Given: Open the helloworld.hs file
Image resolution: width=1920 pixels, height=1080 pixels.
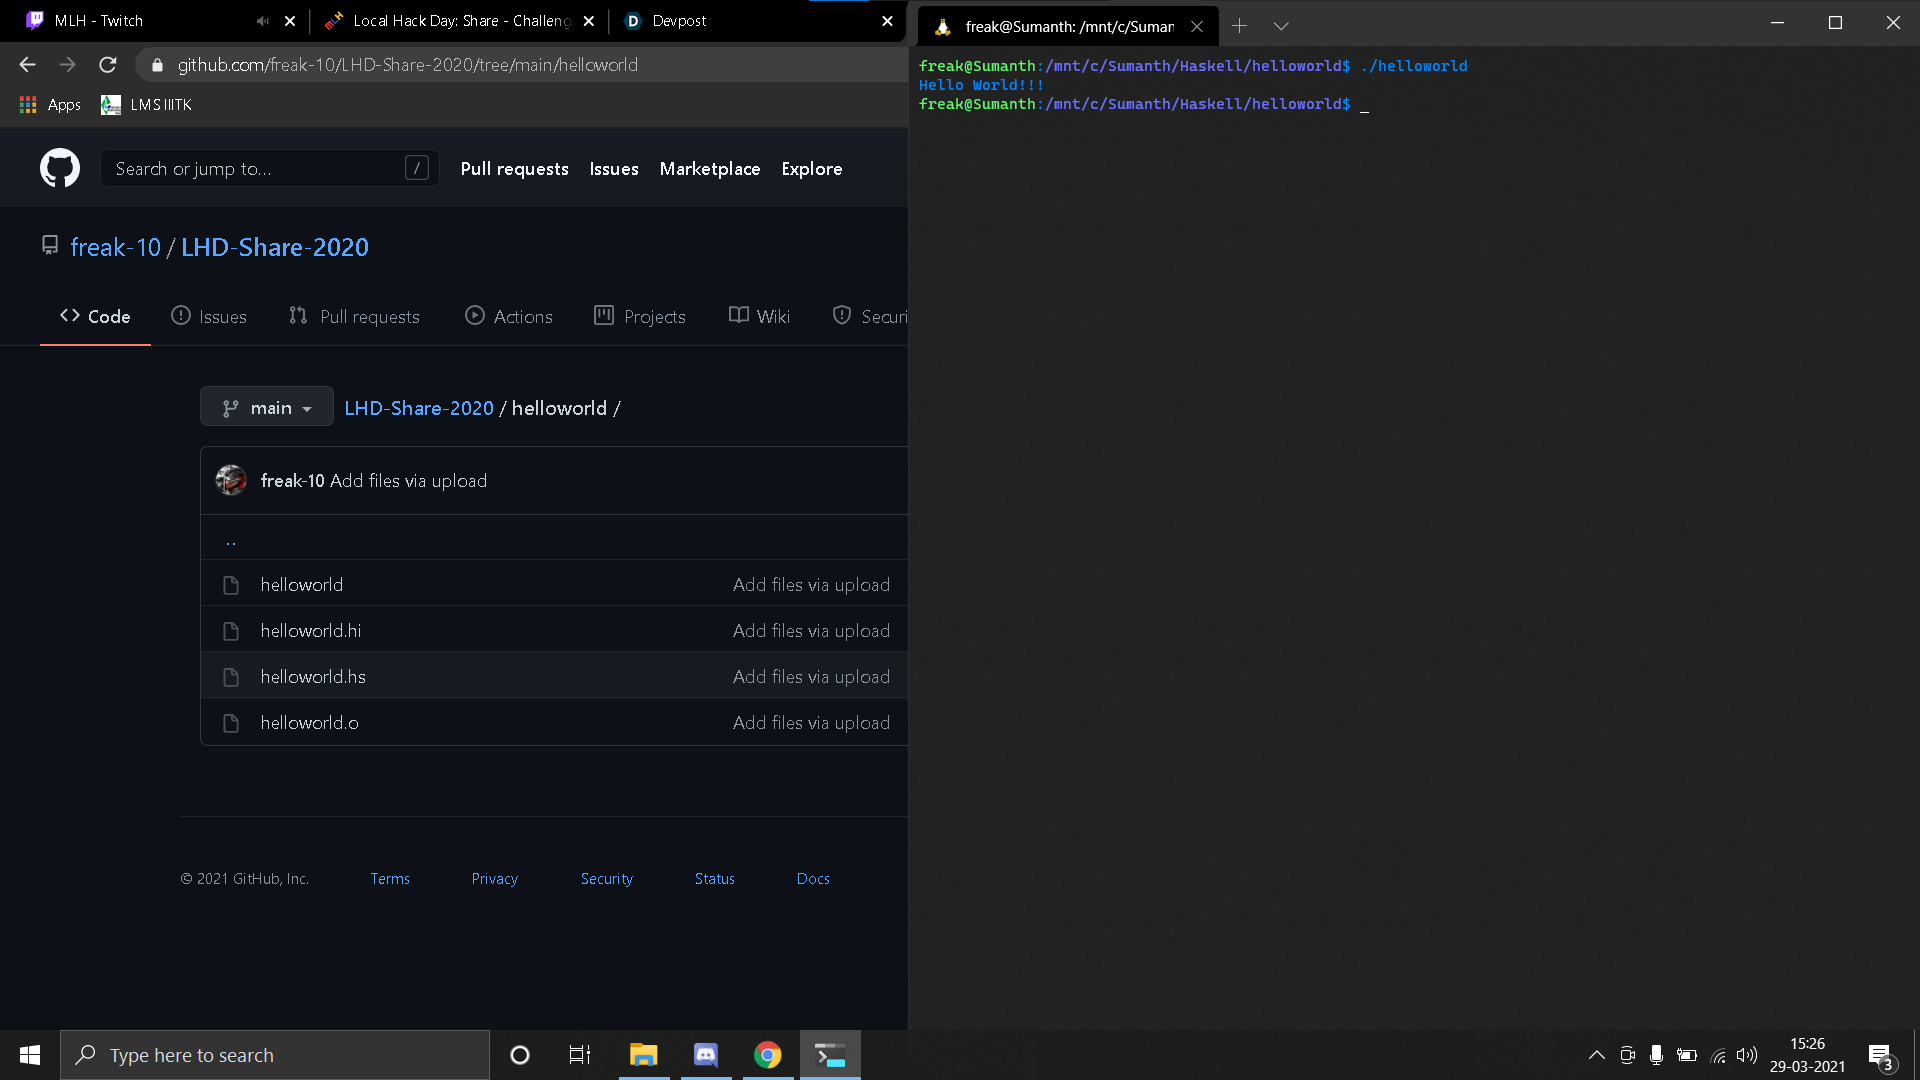Looking at the screenshot, I should click(x=313, y=677).
